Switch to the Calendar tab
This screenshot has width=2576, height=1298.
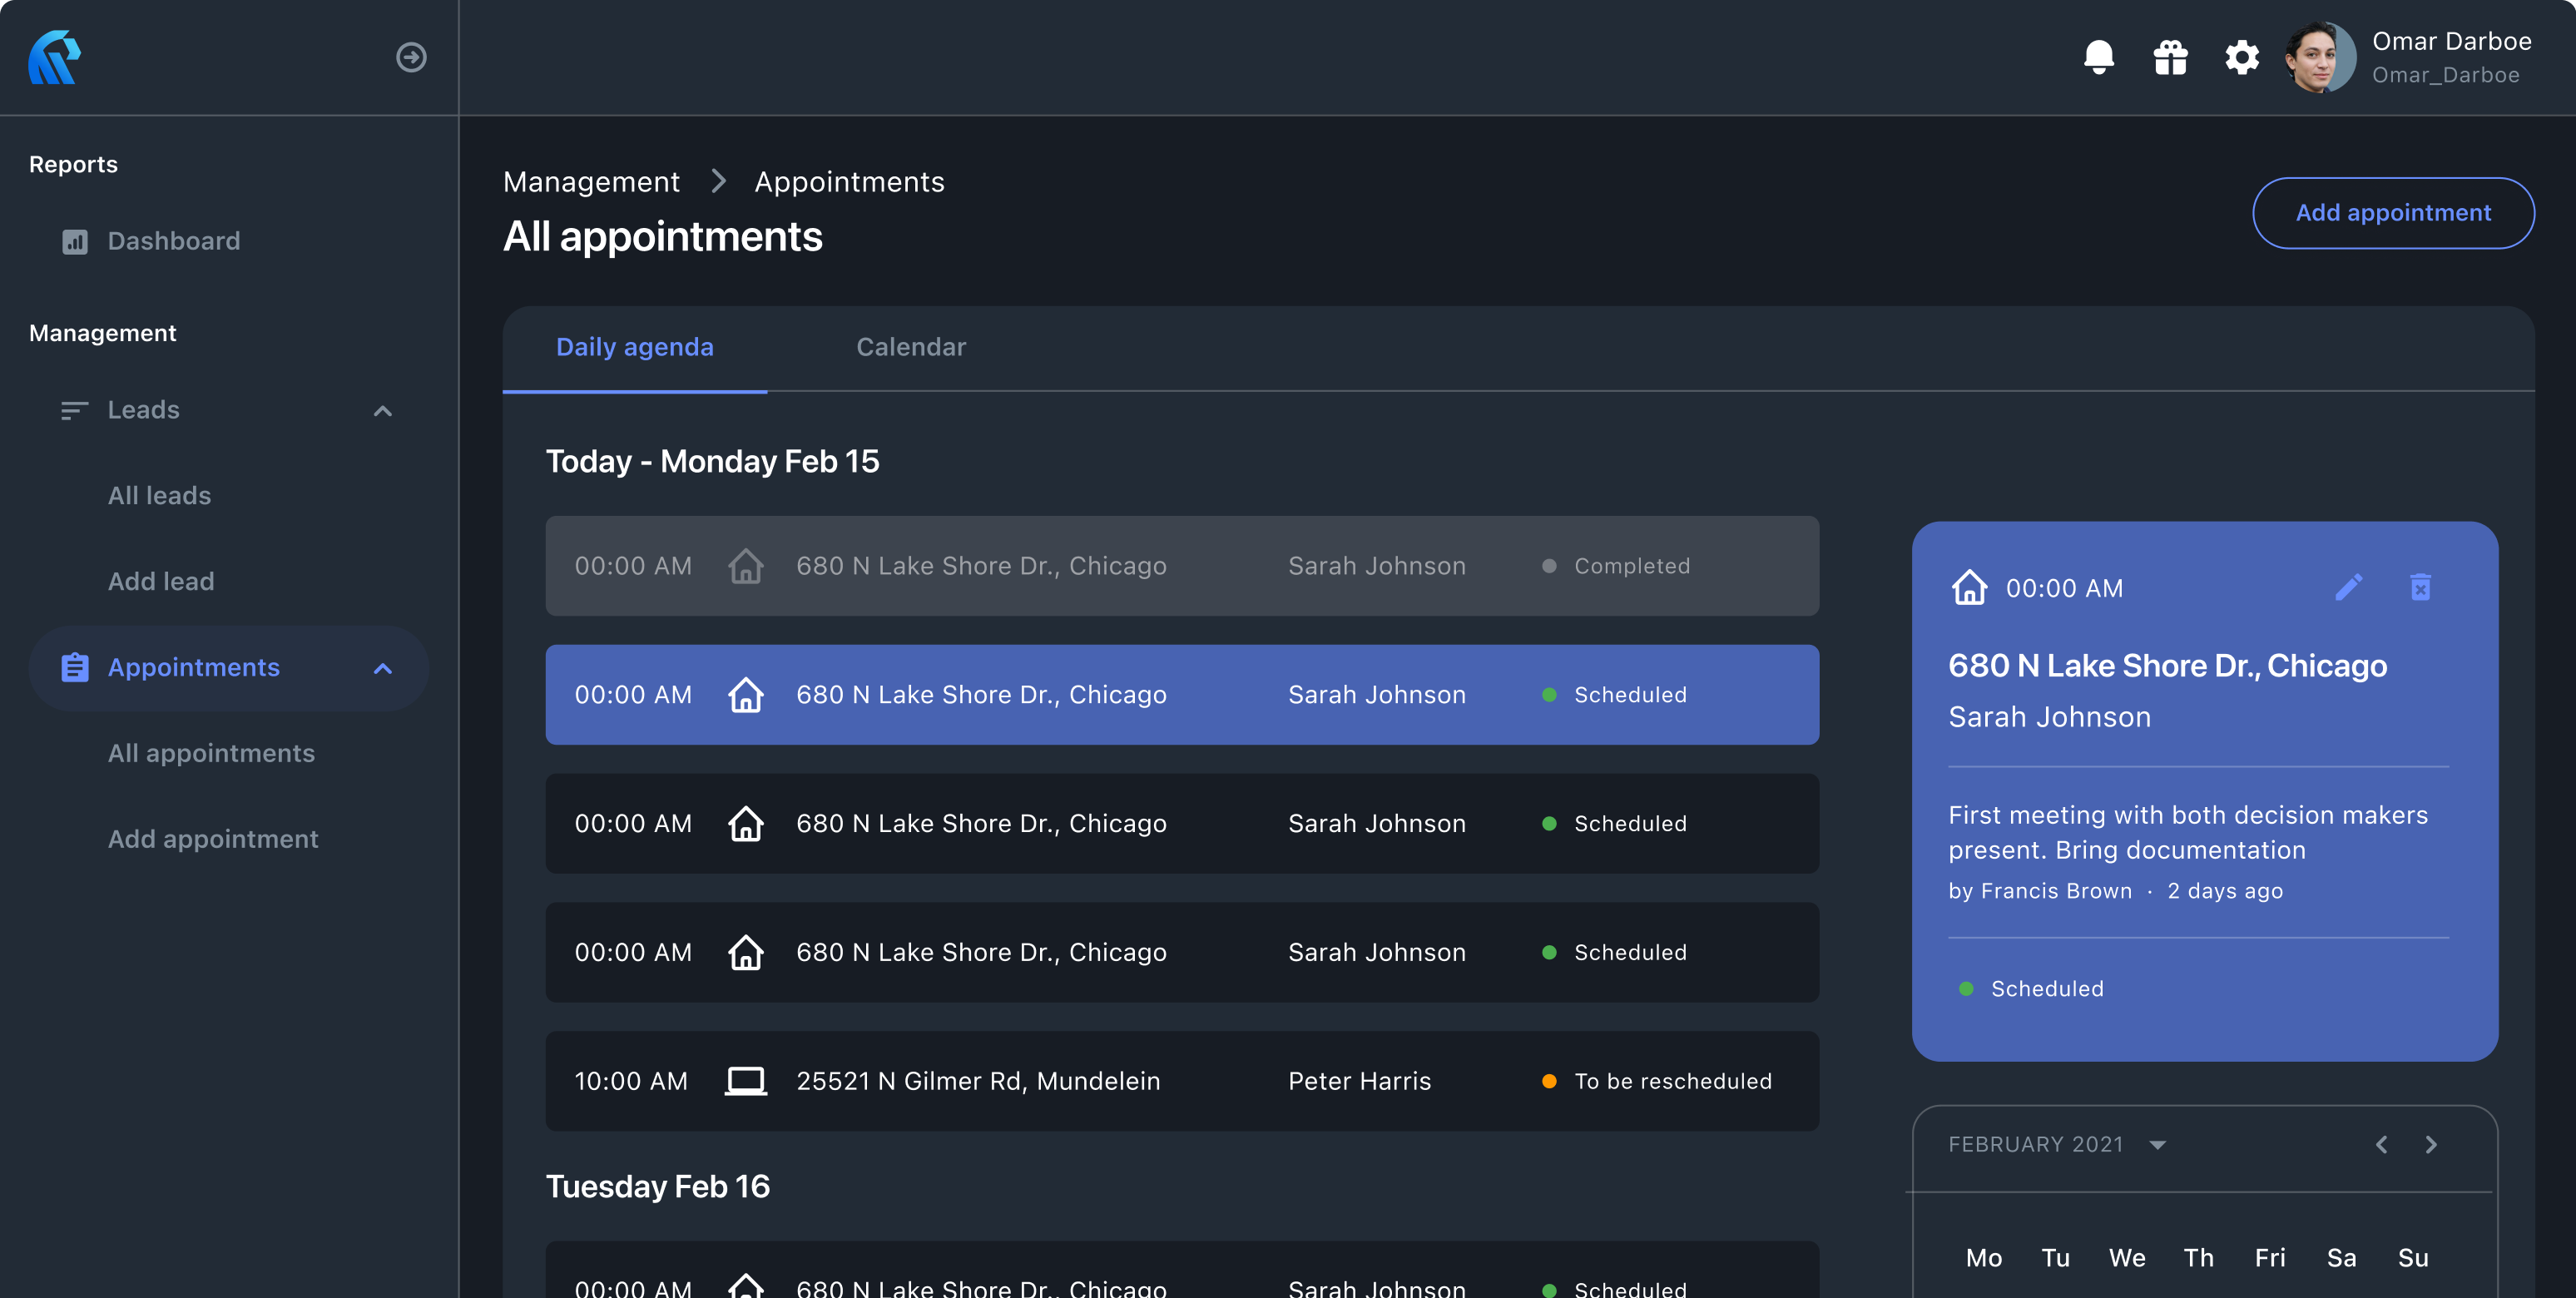pyautogui.click(x=910, y=347)
